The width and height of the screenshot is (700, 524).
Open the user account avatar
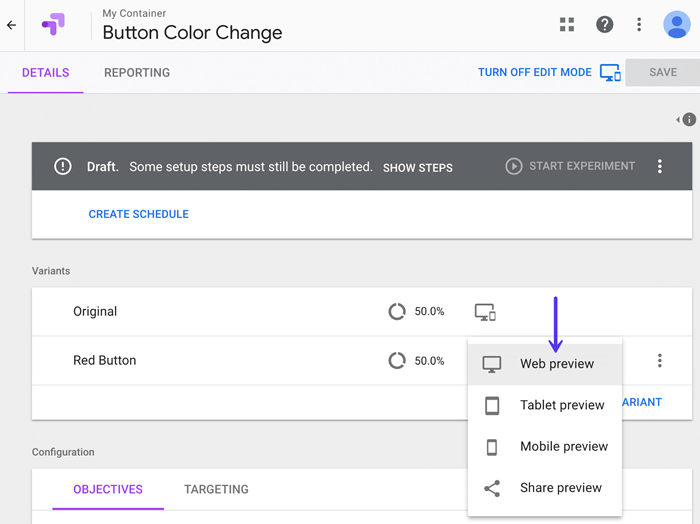(x=676, y=25)
